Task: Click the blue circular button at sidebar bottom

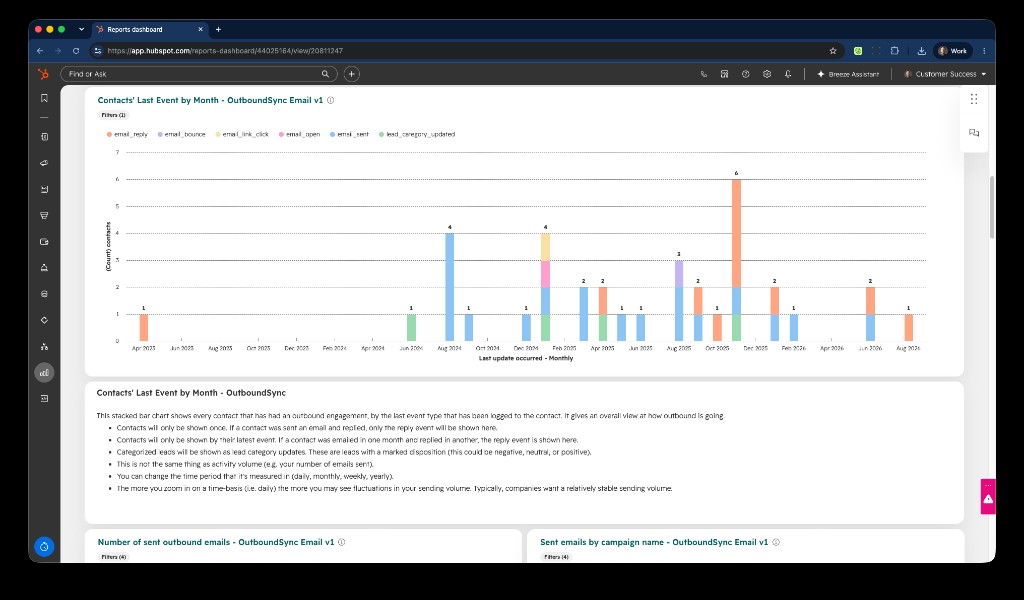Action: (44, 546)
